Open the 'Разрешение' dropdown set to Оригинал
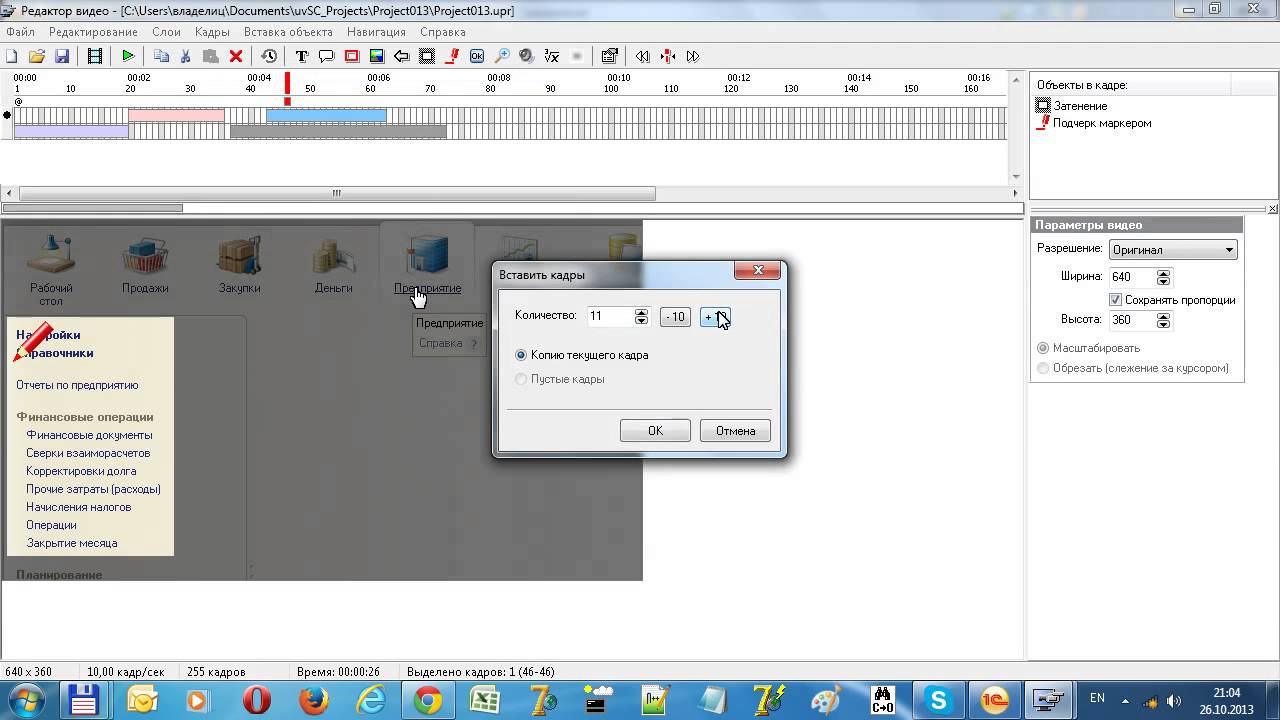Screen dimensions: 1280x720 [x=1173, y=250]
